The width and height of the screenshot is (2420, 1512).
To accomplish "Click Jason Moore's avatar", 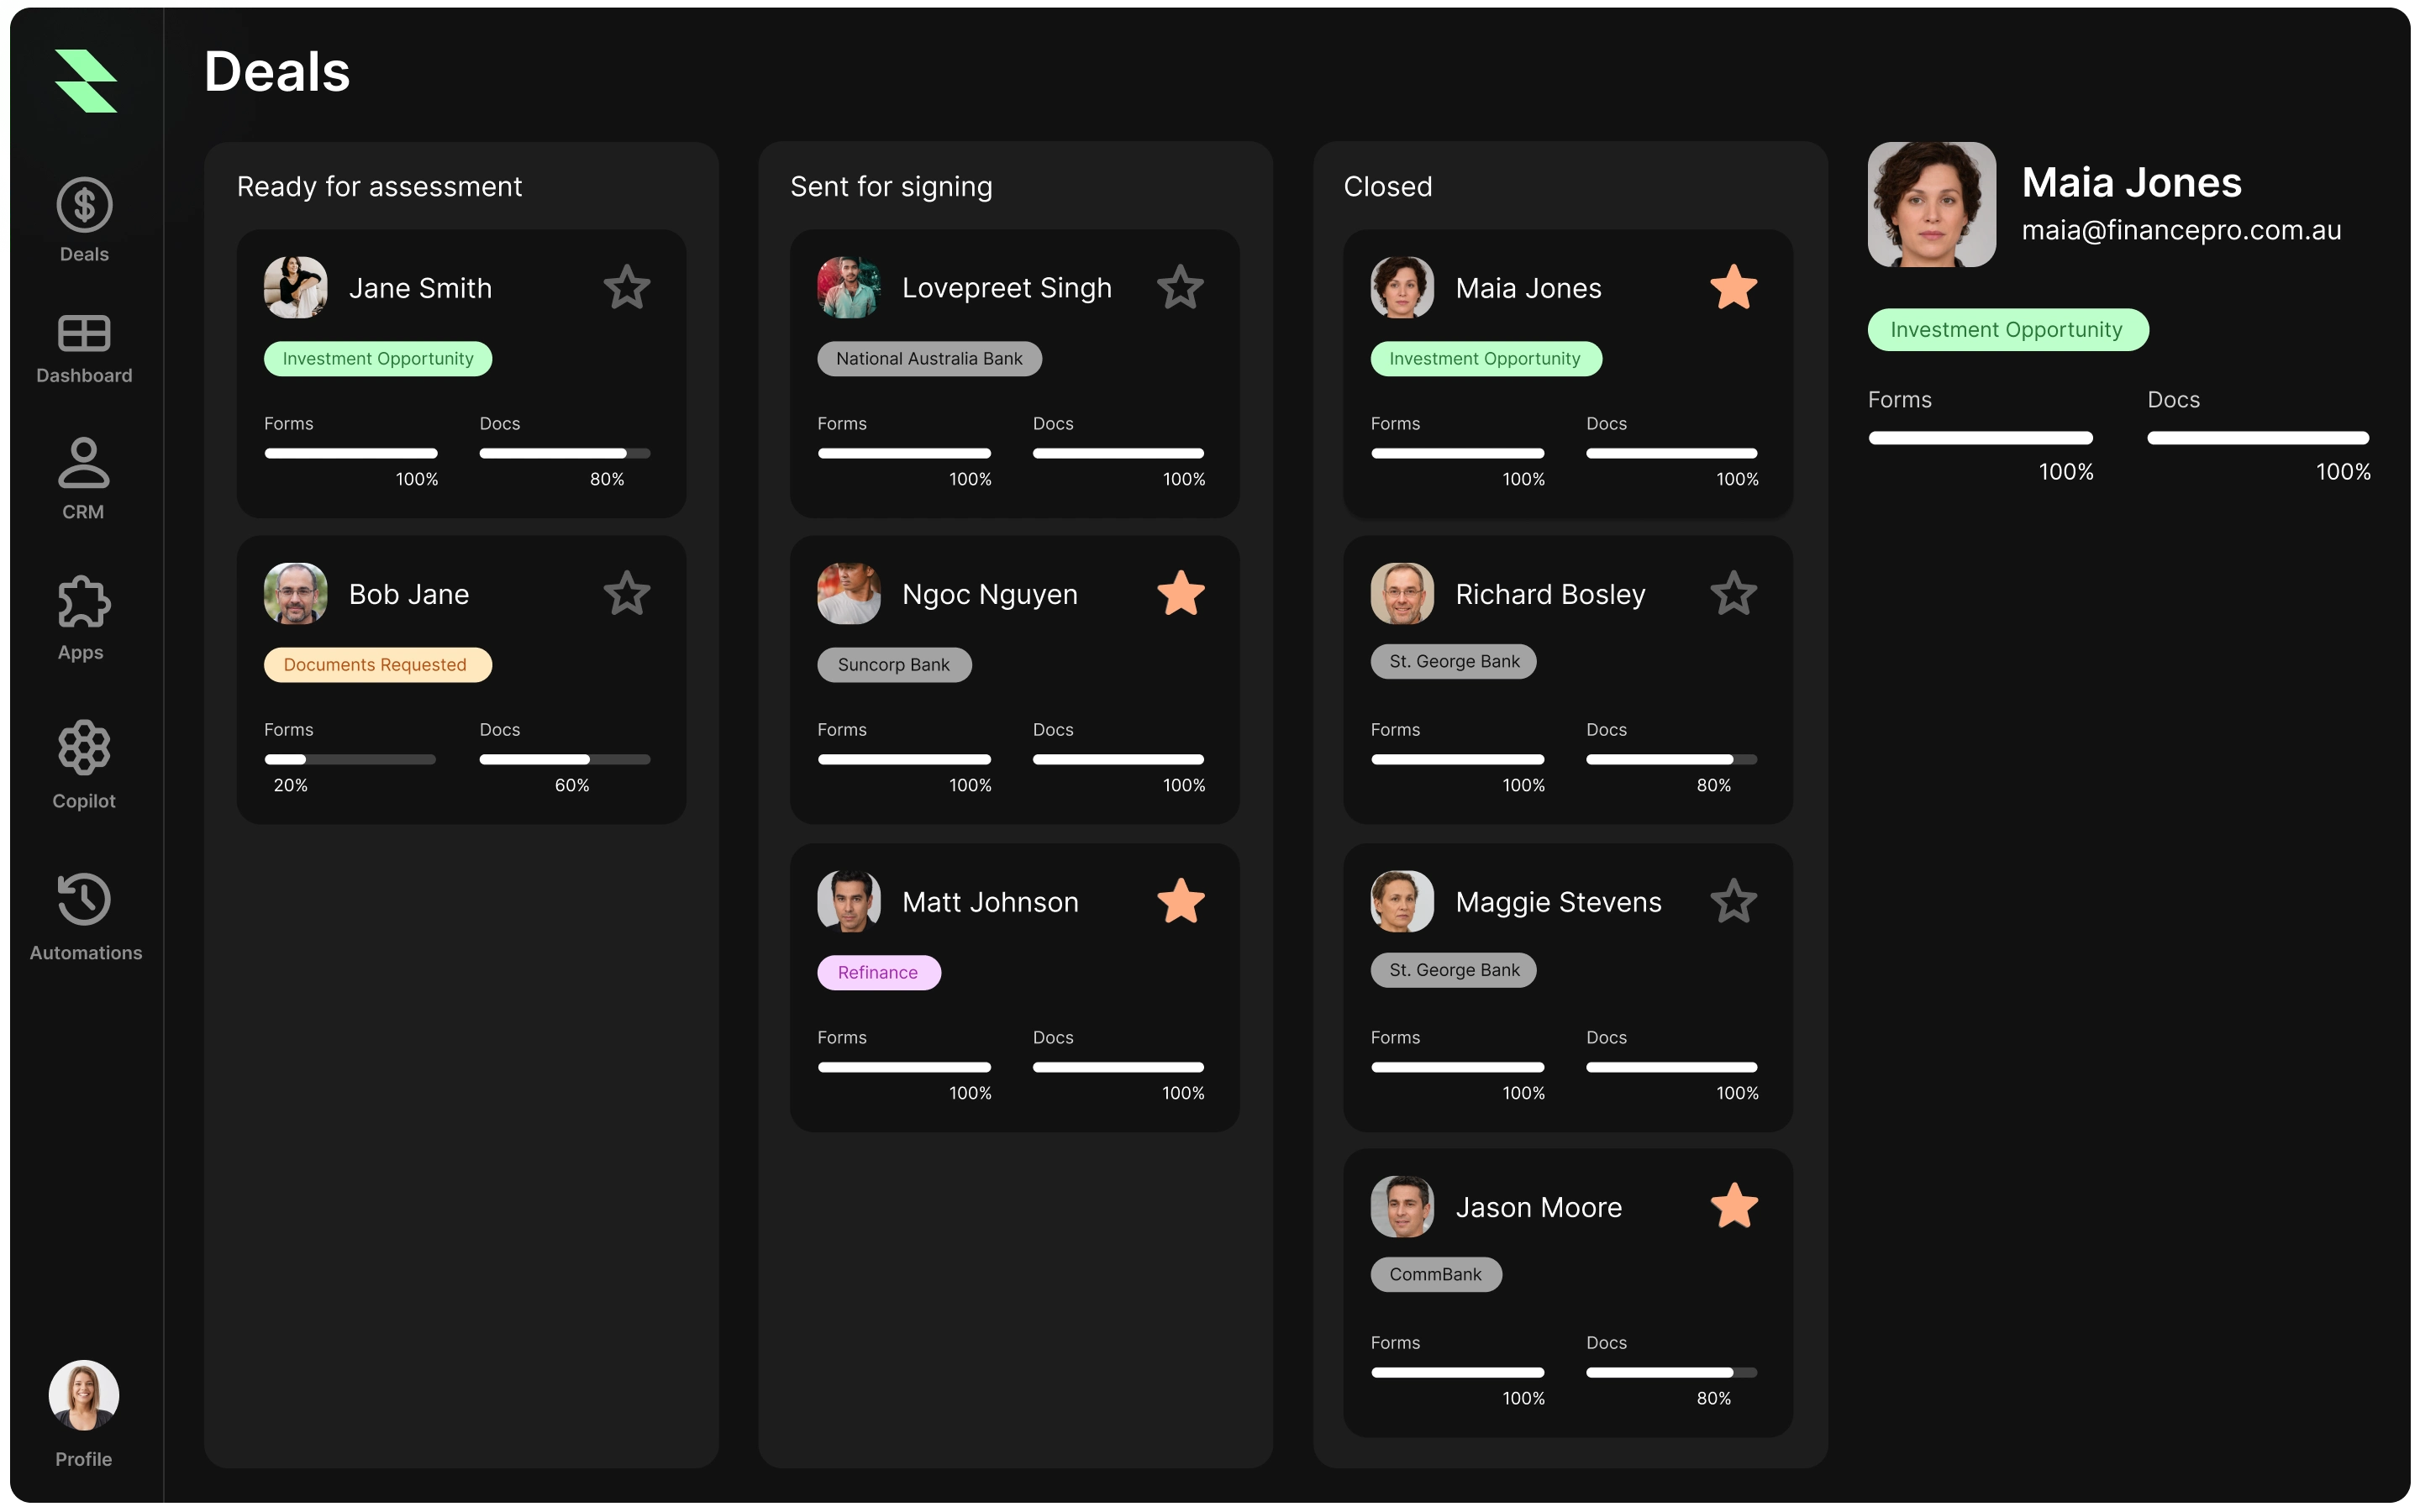I will (1401, 1206).
